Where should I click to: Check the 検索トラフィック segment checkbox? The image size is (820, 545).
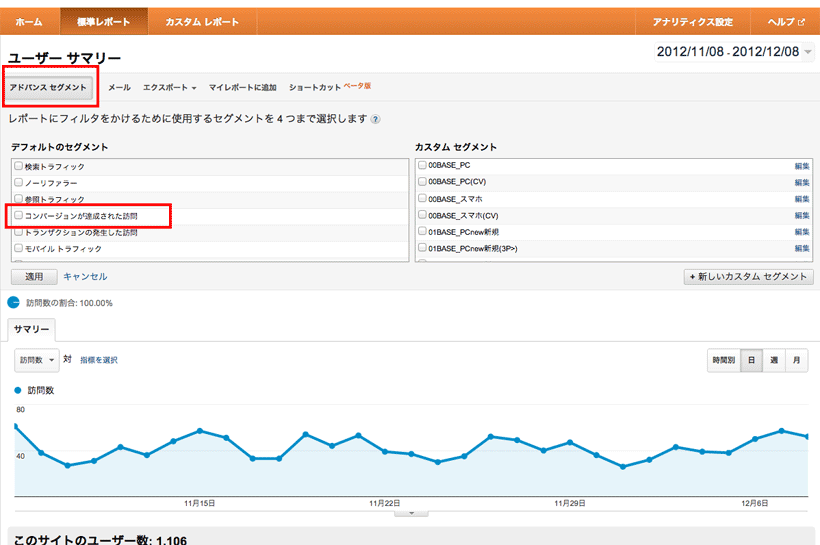point(19,166)
